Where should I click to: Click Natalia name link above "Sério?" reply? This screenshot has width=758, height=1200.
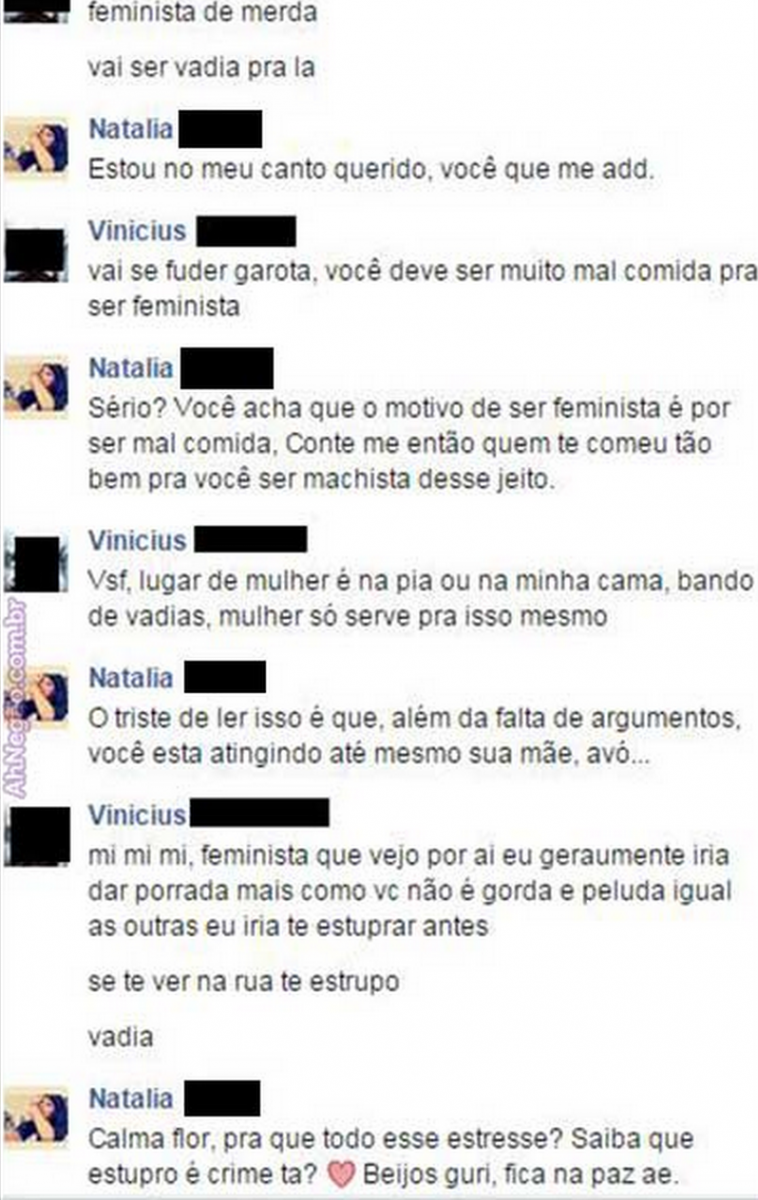pyautogui.click(x=130, y=368)
